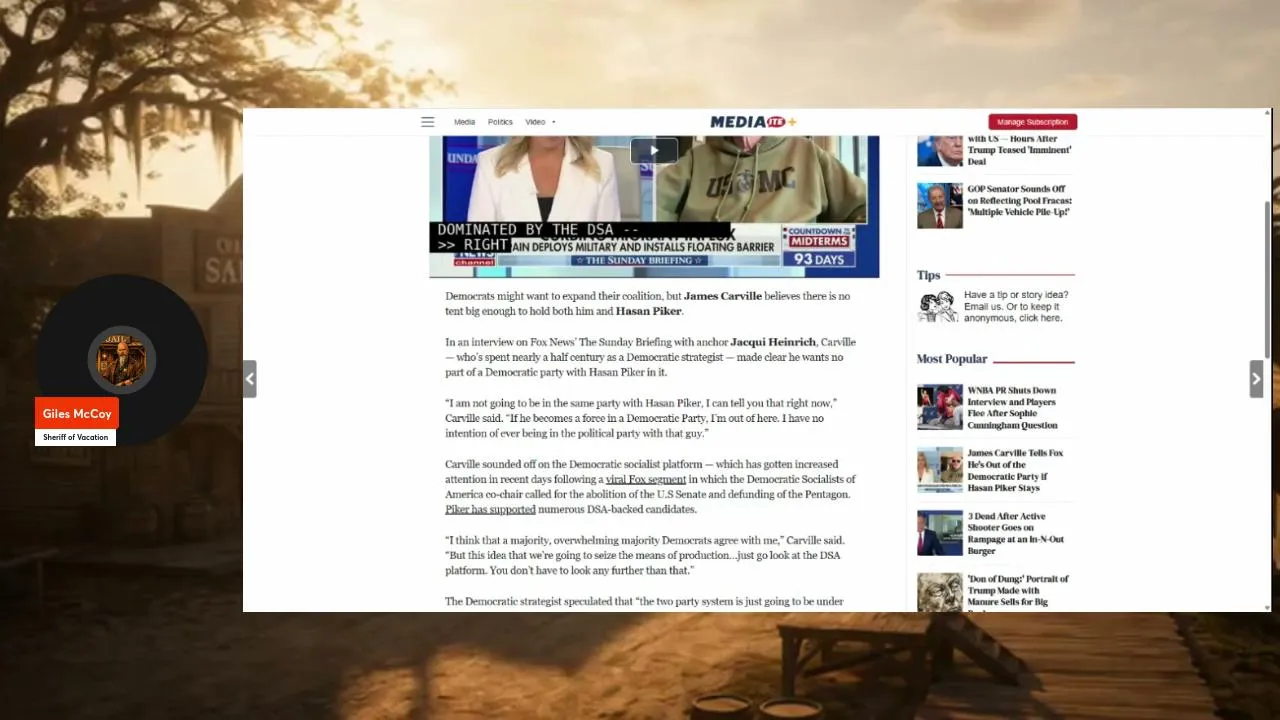Click the bold name 'James Carville' in the article
Image resolution: width=1280 pixels, height=720 pixels.
point(723,297)
